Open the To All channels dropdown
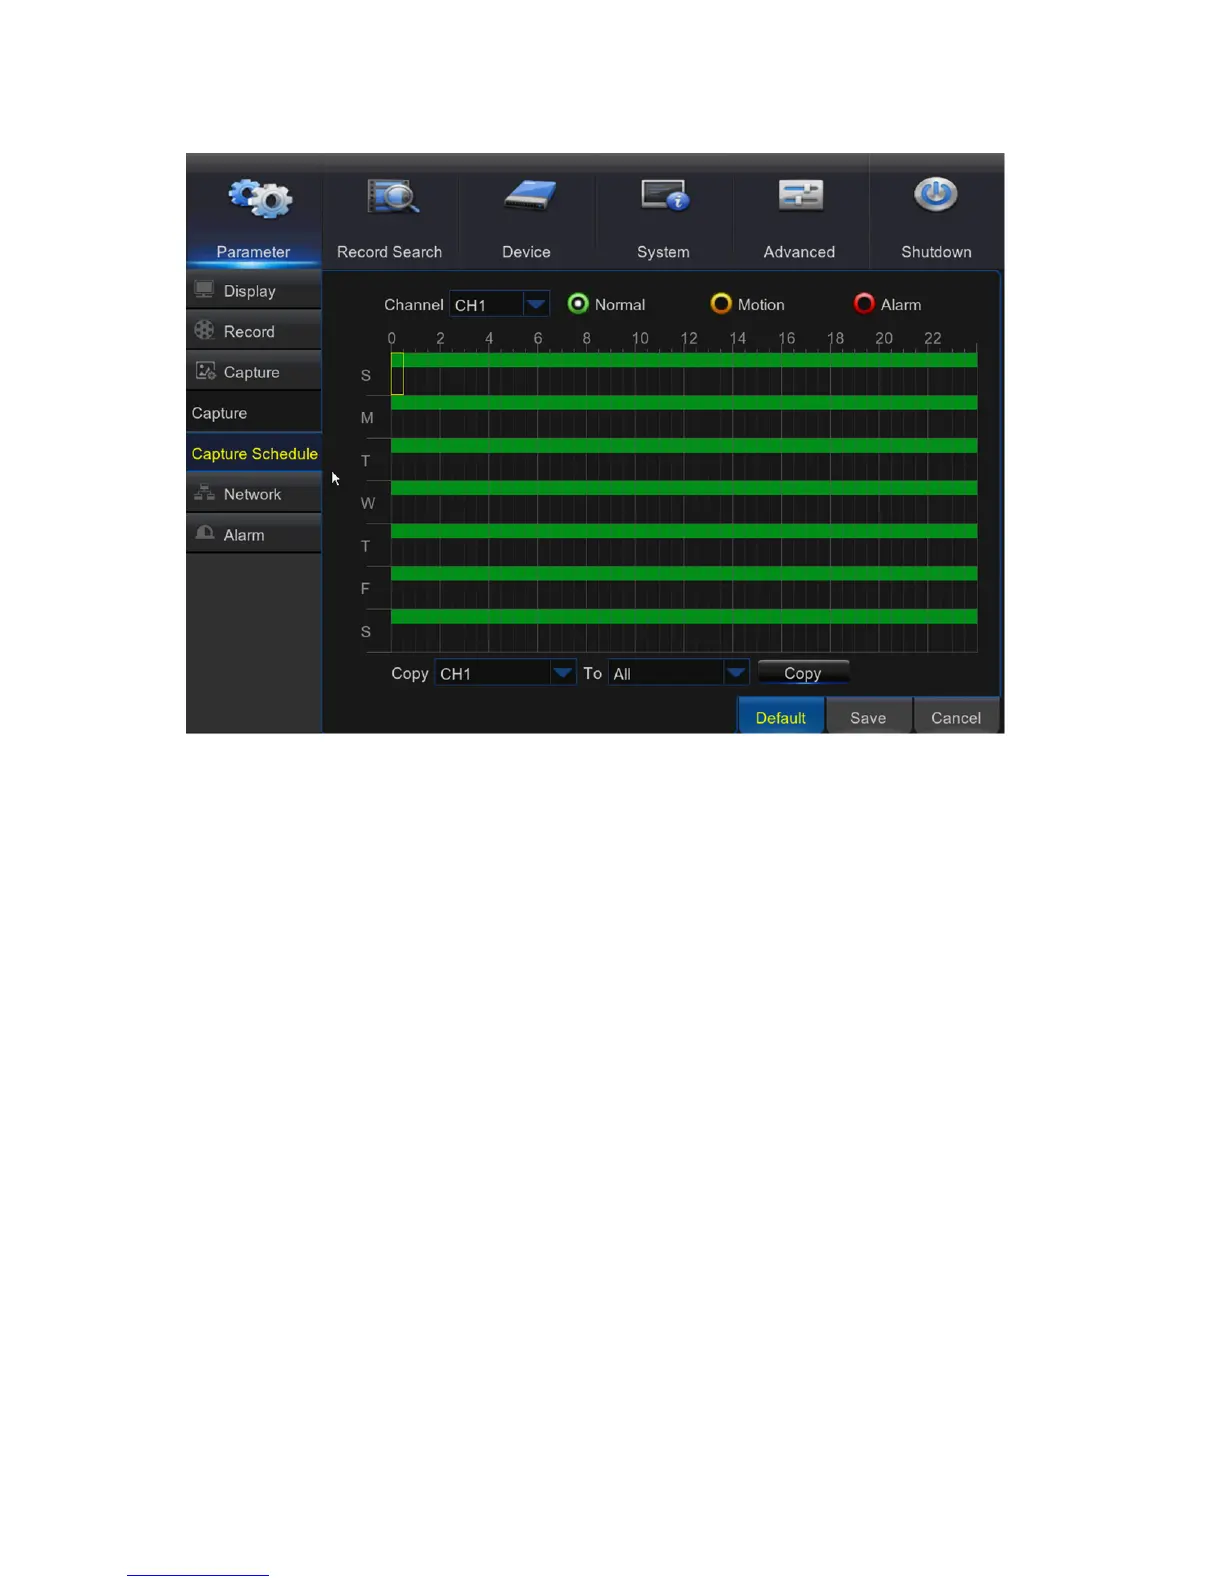 [678, 673]
